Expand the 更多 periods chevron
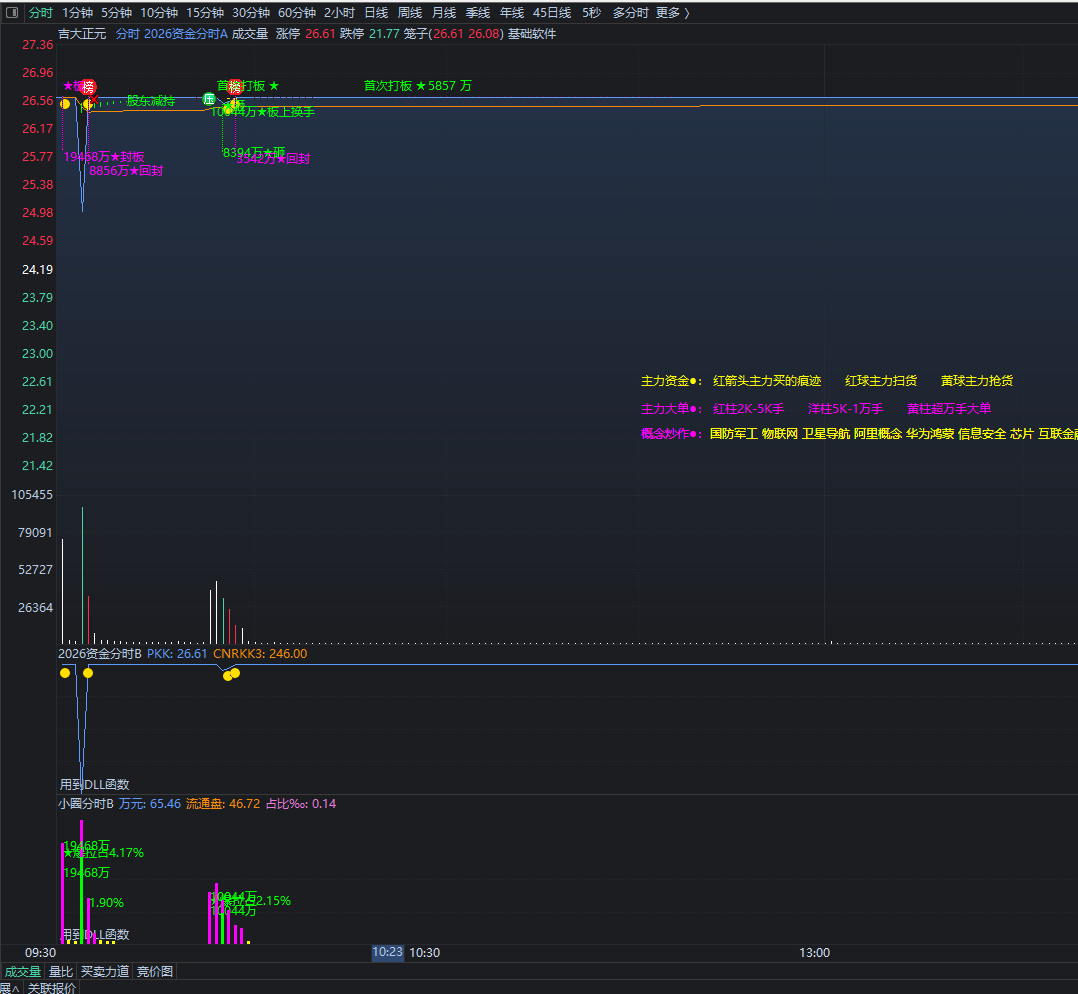The height and width of the screenshot is (994, 1078). [673, 12]
